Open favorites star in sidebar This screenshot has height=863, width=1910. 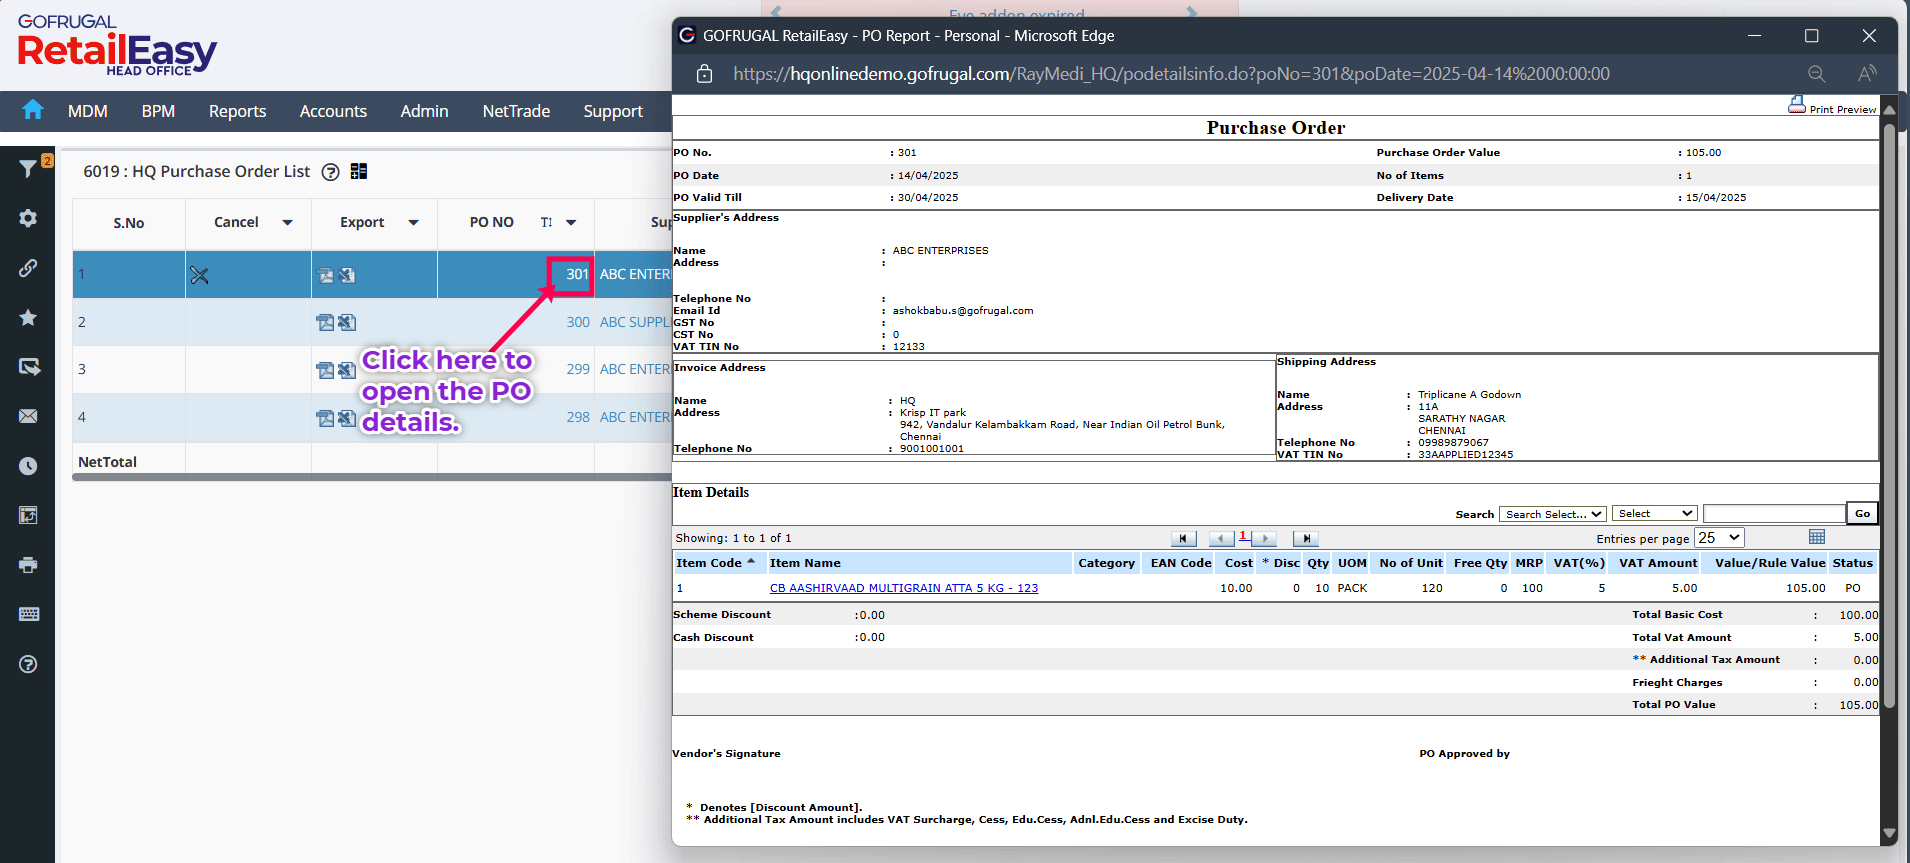click(x=28, y=317)
